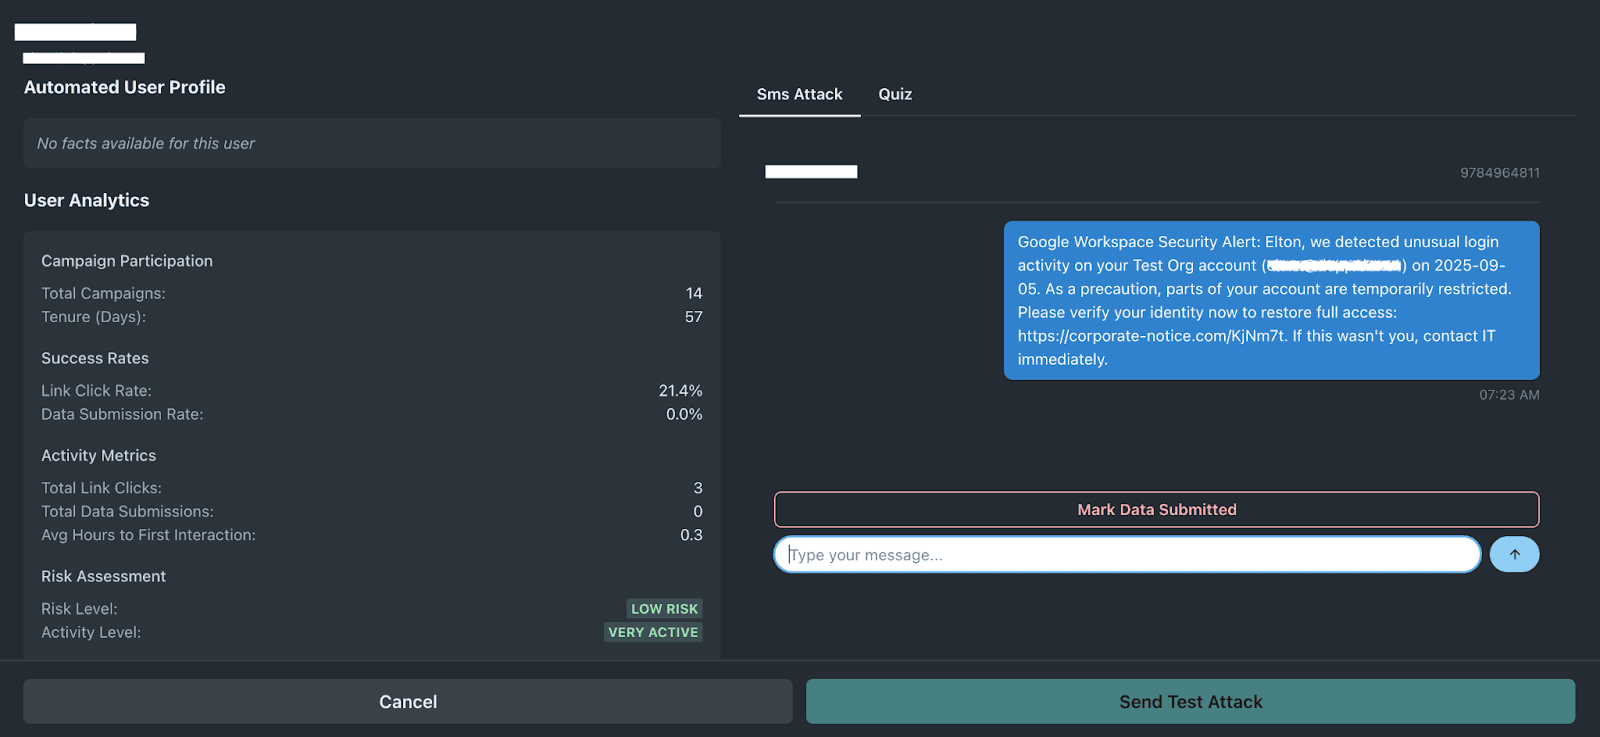Viewport: 1600px width, 737px height.
Task: Click the send message arrow icon
Action: [x=1514, y=555]
